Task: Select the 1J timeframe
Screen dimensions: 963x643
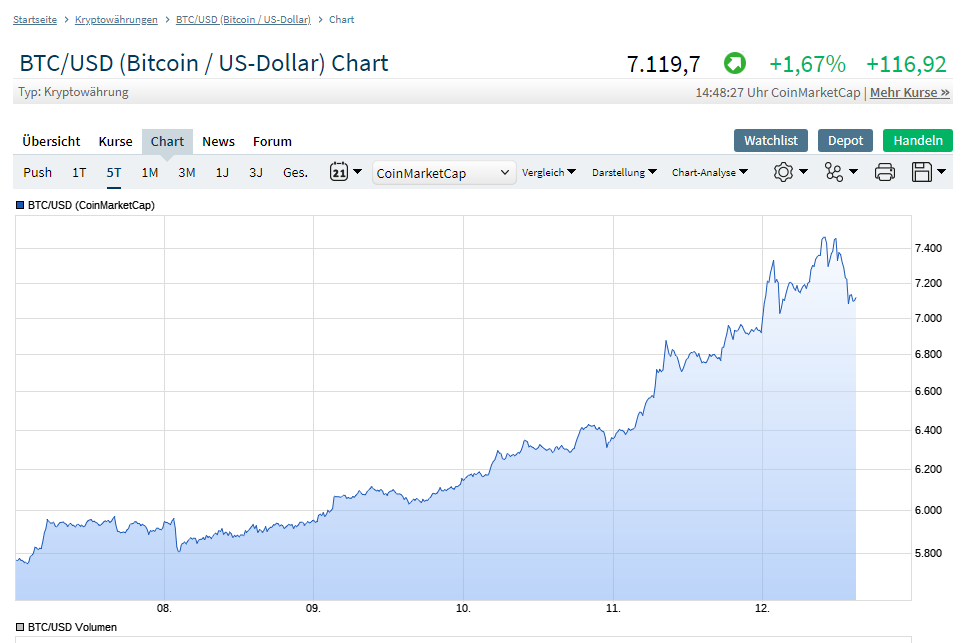Action: pyautogui.click(x=221, y=172)
